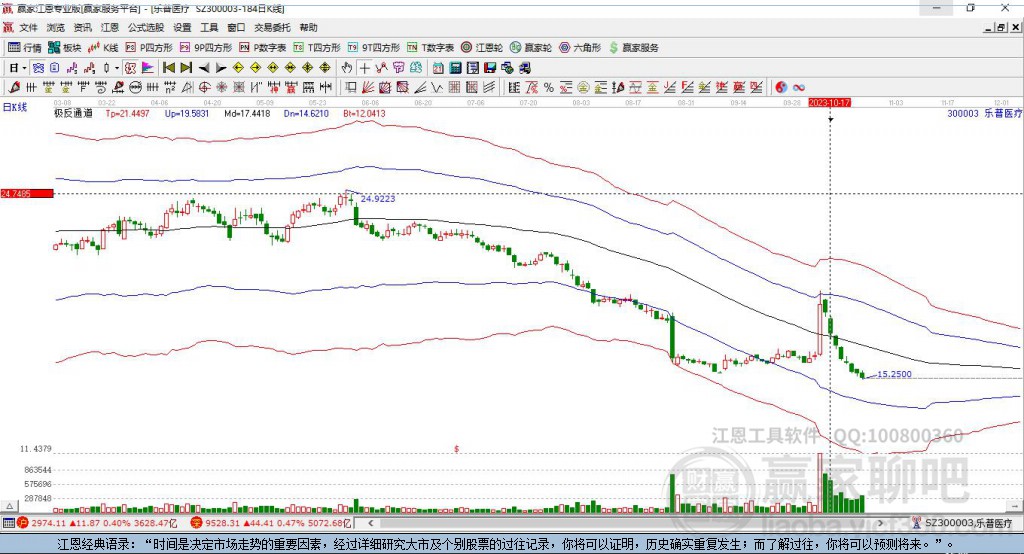The width and height of the screenshot is (1024, 554).
Task: Open 赢家服务 button
Action: [633, 48]
